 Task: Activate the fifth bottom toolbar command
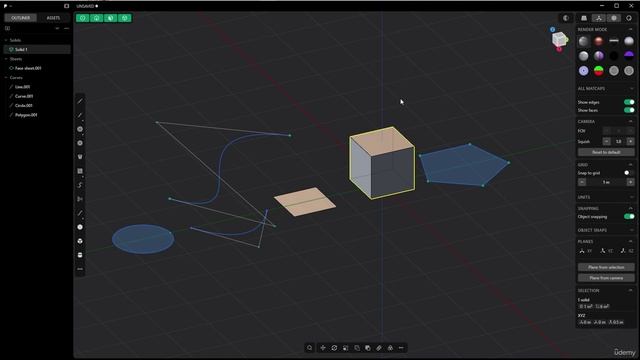pyautogui.click(x=357, y=348)
